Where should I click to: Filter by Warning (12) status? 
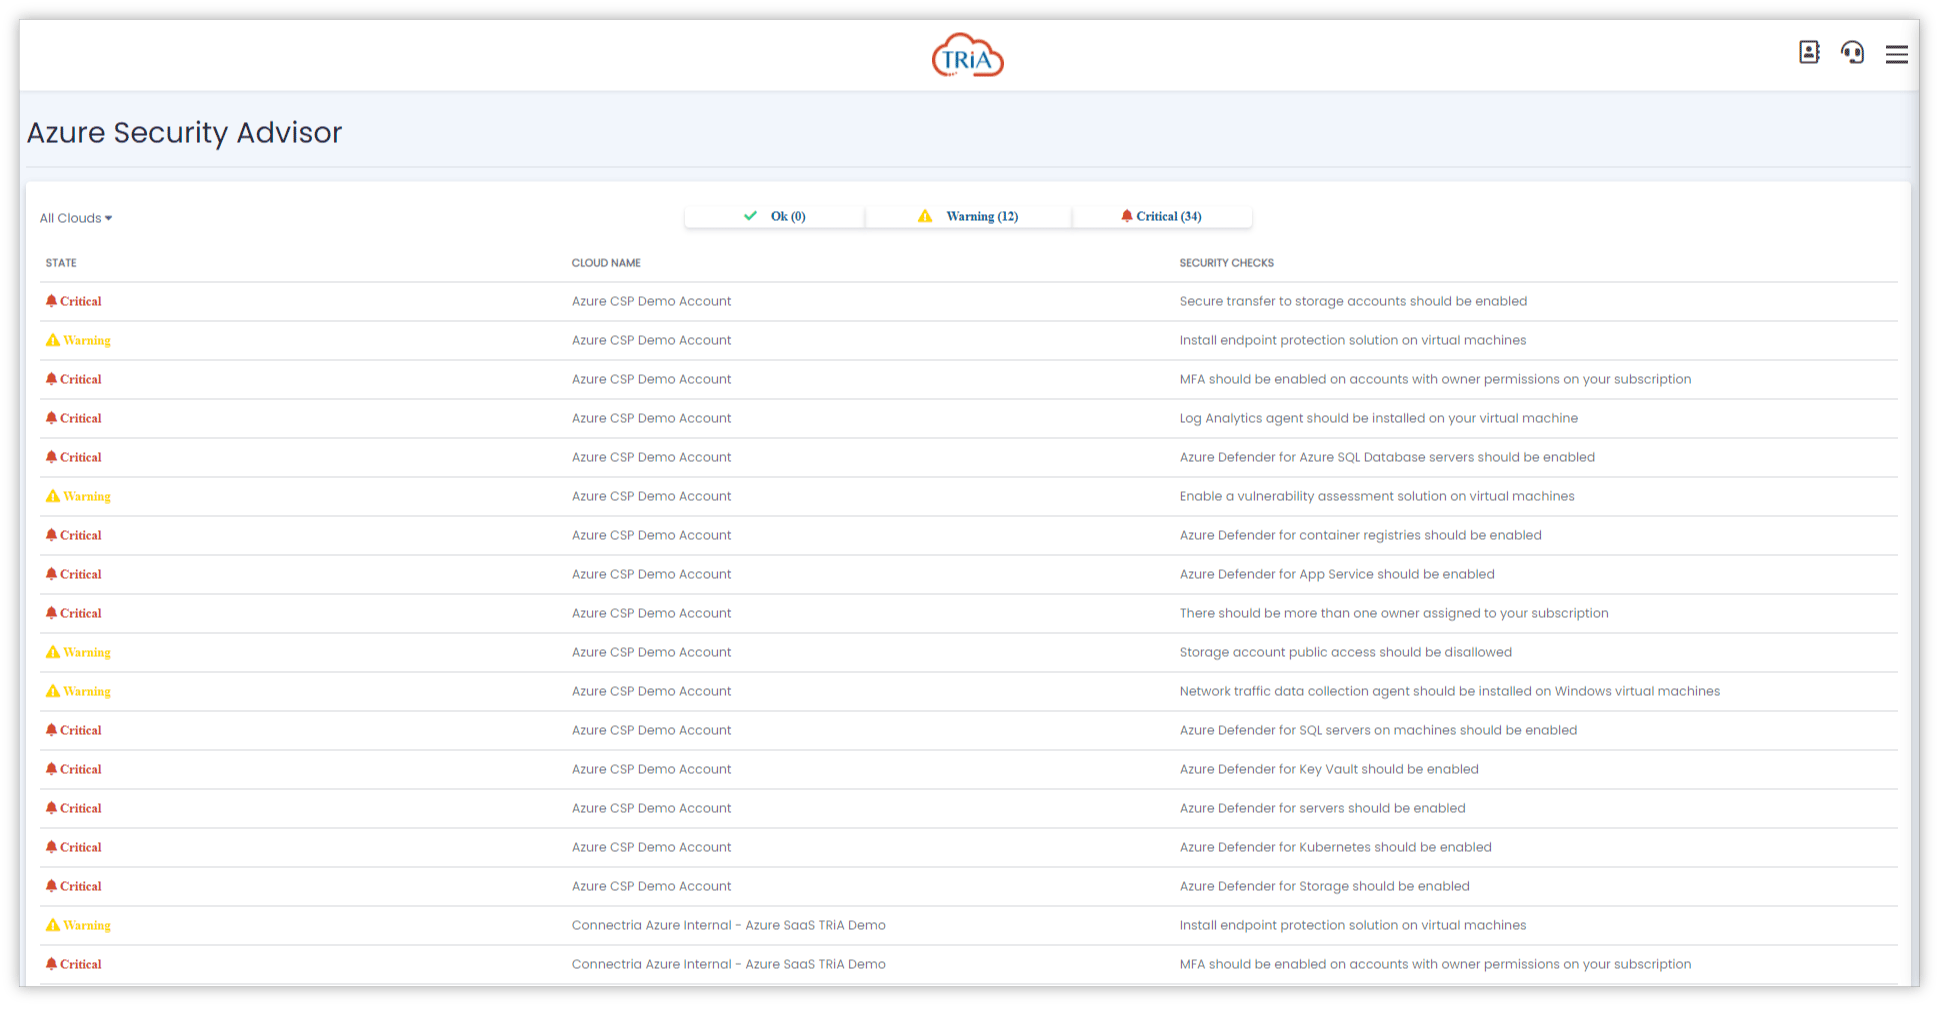point(968,216)
